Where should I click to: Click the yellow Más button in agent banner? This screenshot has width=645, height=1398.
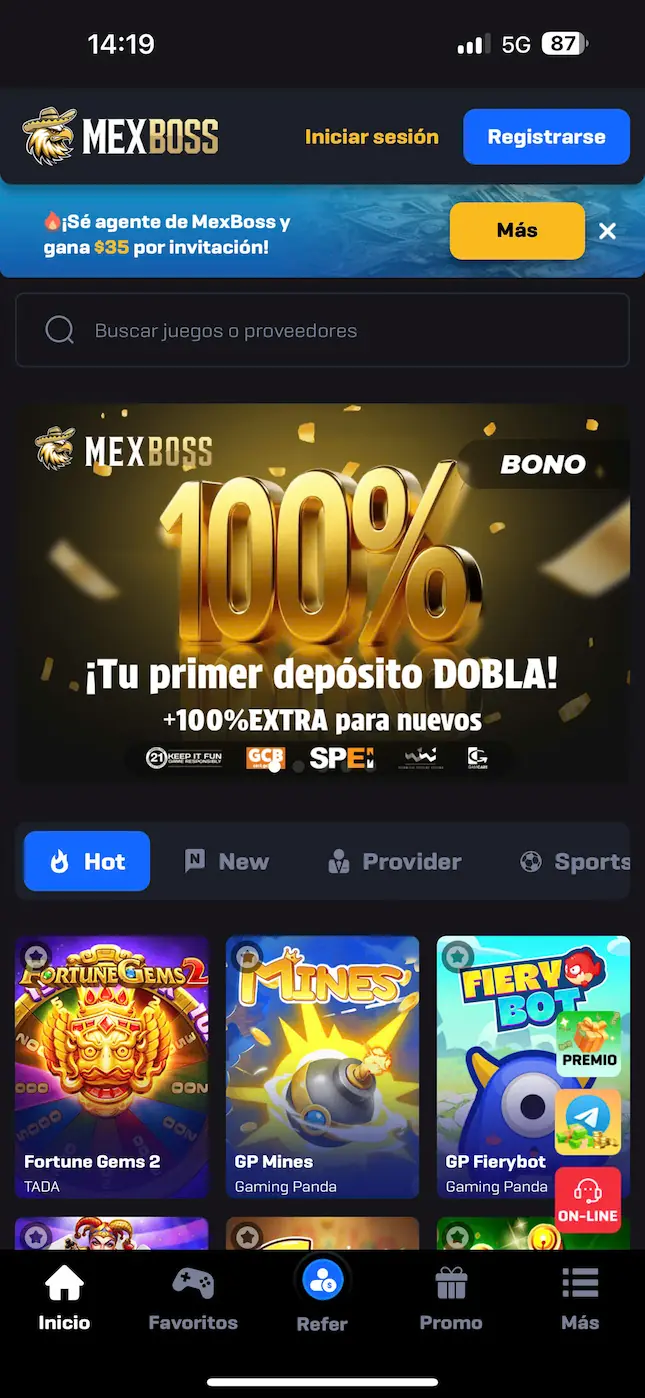click(x=517, y=231)
